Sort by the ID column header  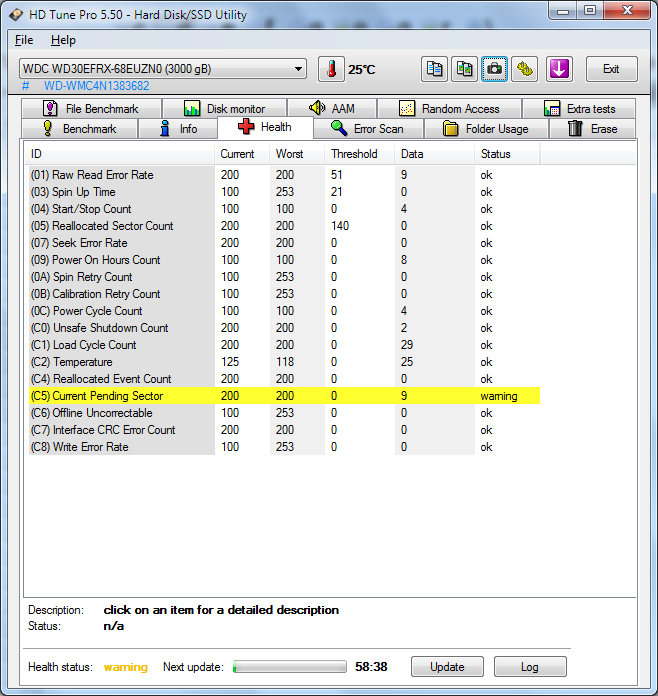tap(120, 154)
